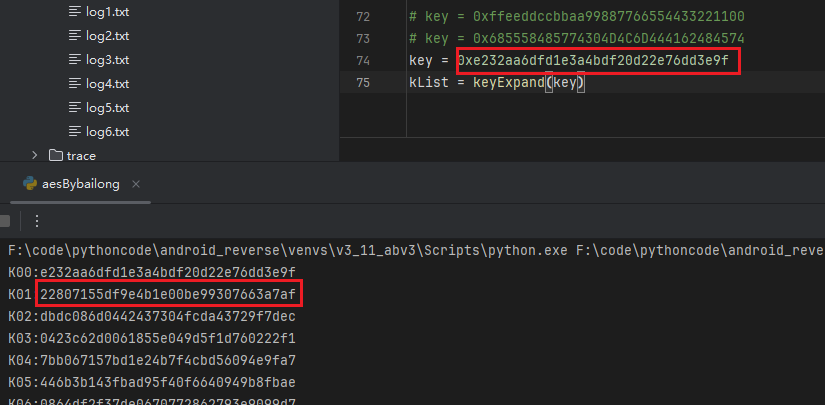Click the K01 round key output value

click(168, 294)
